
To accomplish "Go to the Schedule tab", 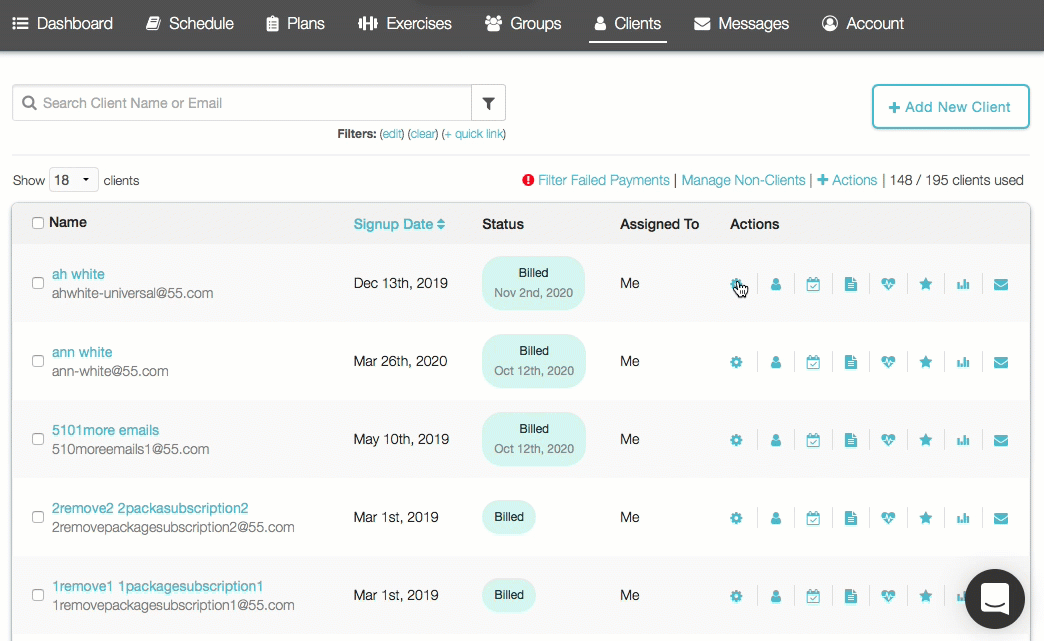I will click(190, 23).
